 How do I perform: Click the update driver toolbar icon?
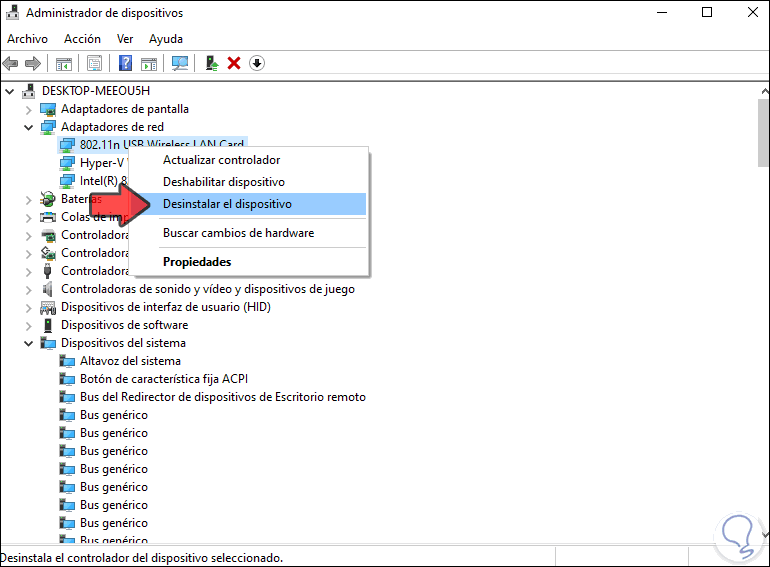[x=212, y=63]
